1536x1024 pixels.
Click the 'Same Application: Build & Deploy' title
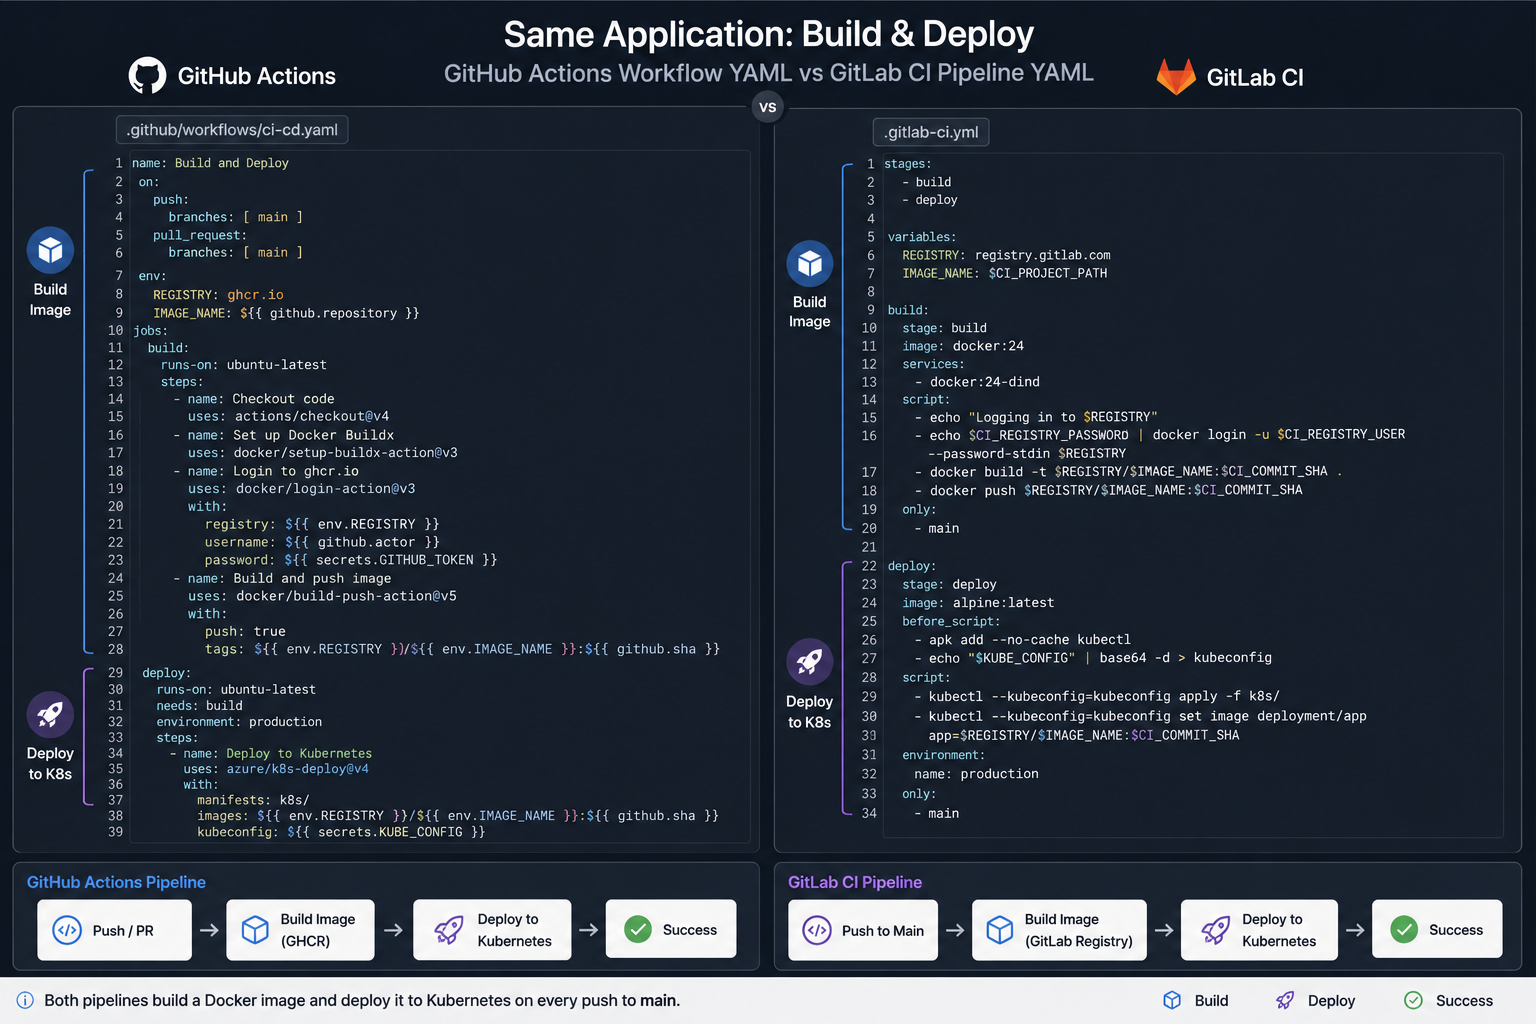pos(768,34)
